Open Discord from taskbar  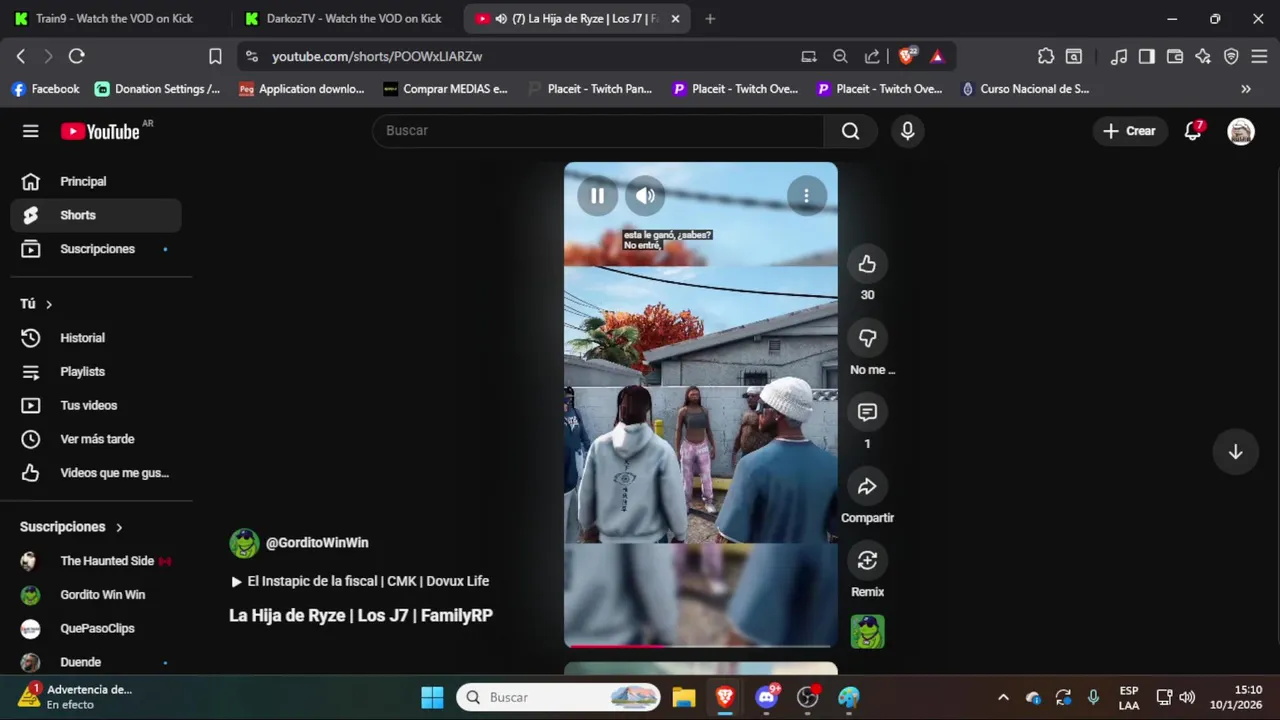tap(767, 697)
